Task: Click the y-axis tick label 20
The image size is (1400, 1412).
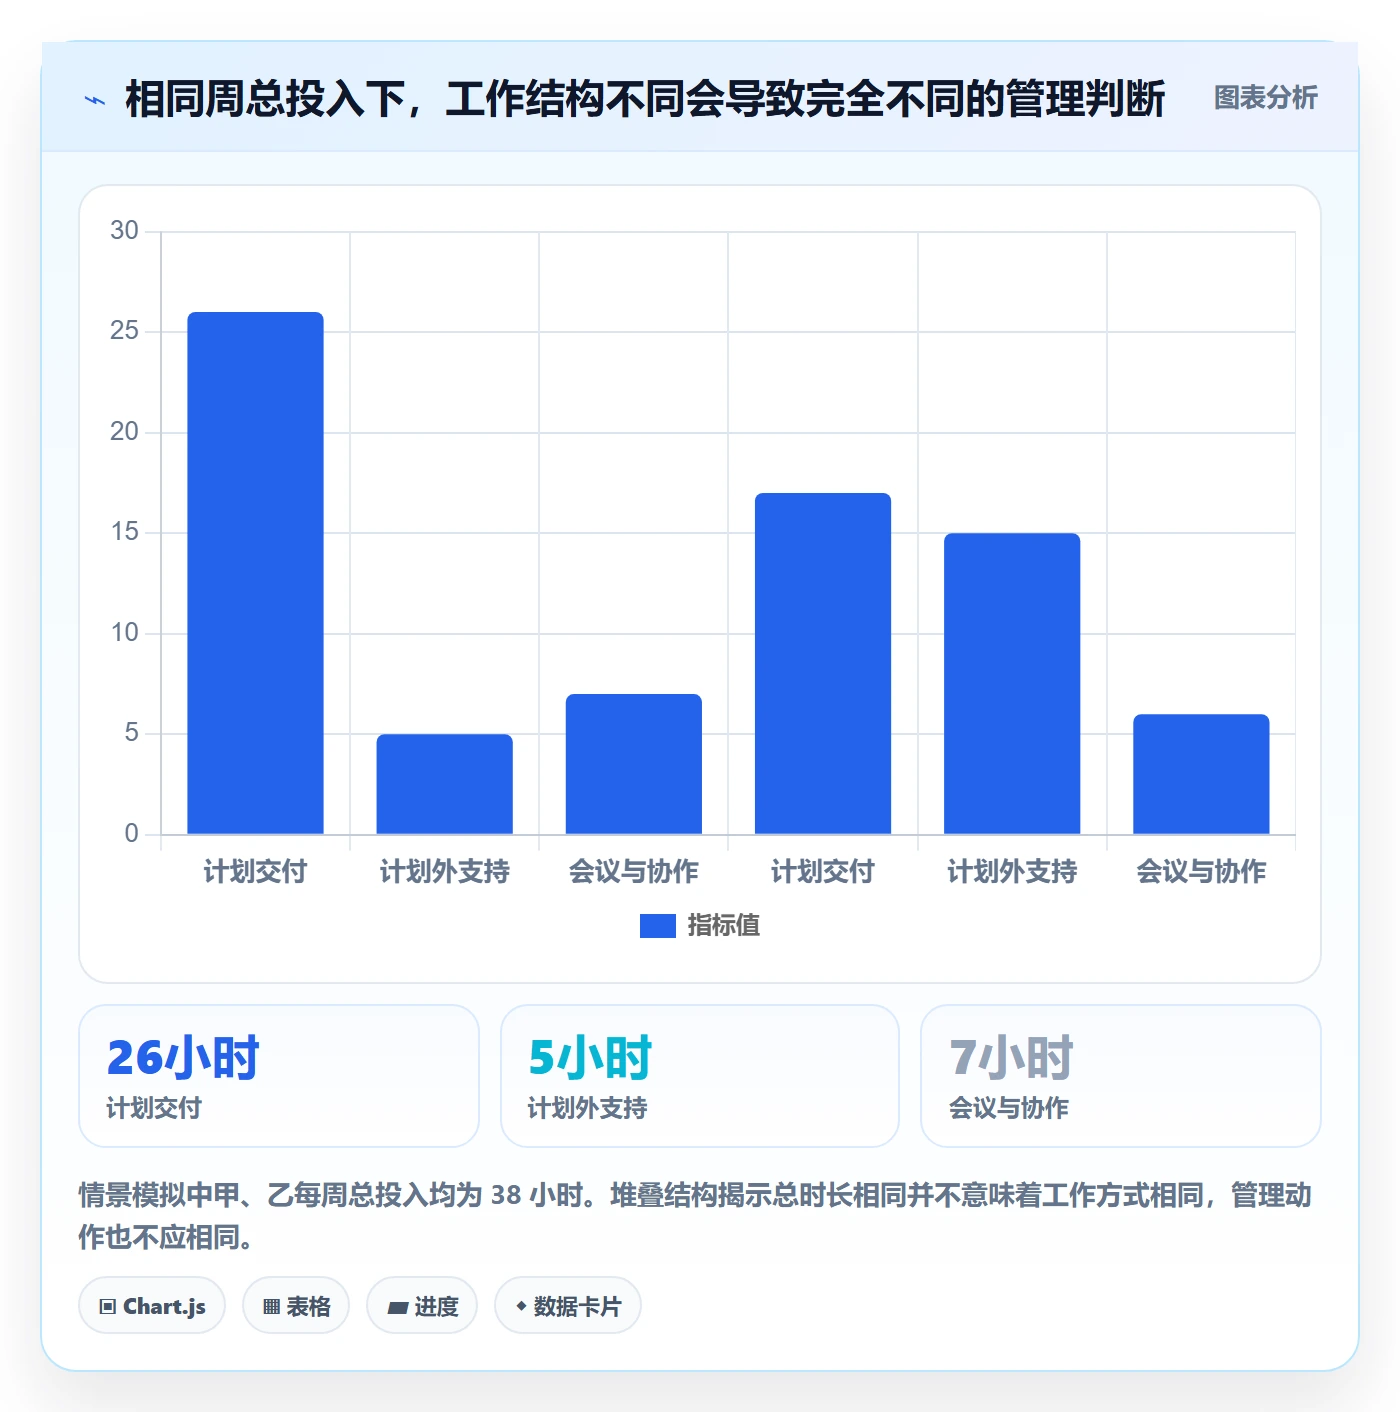Action: (124, 432)
